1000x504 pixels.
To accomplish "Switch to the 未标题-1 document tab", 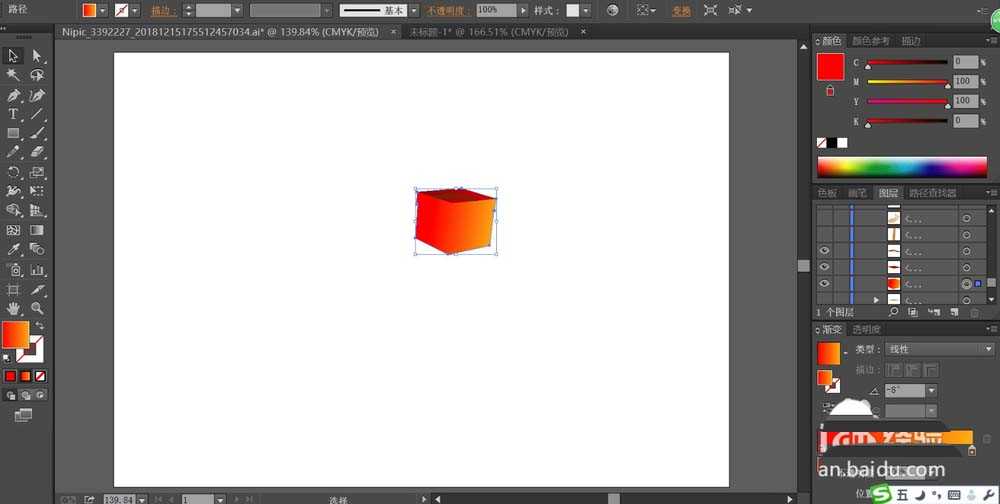I will point(488,31).
